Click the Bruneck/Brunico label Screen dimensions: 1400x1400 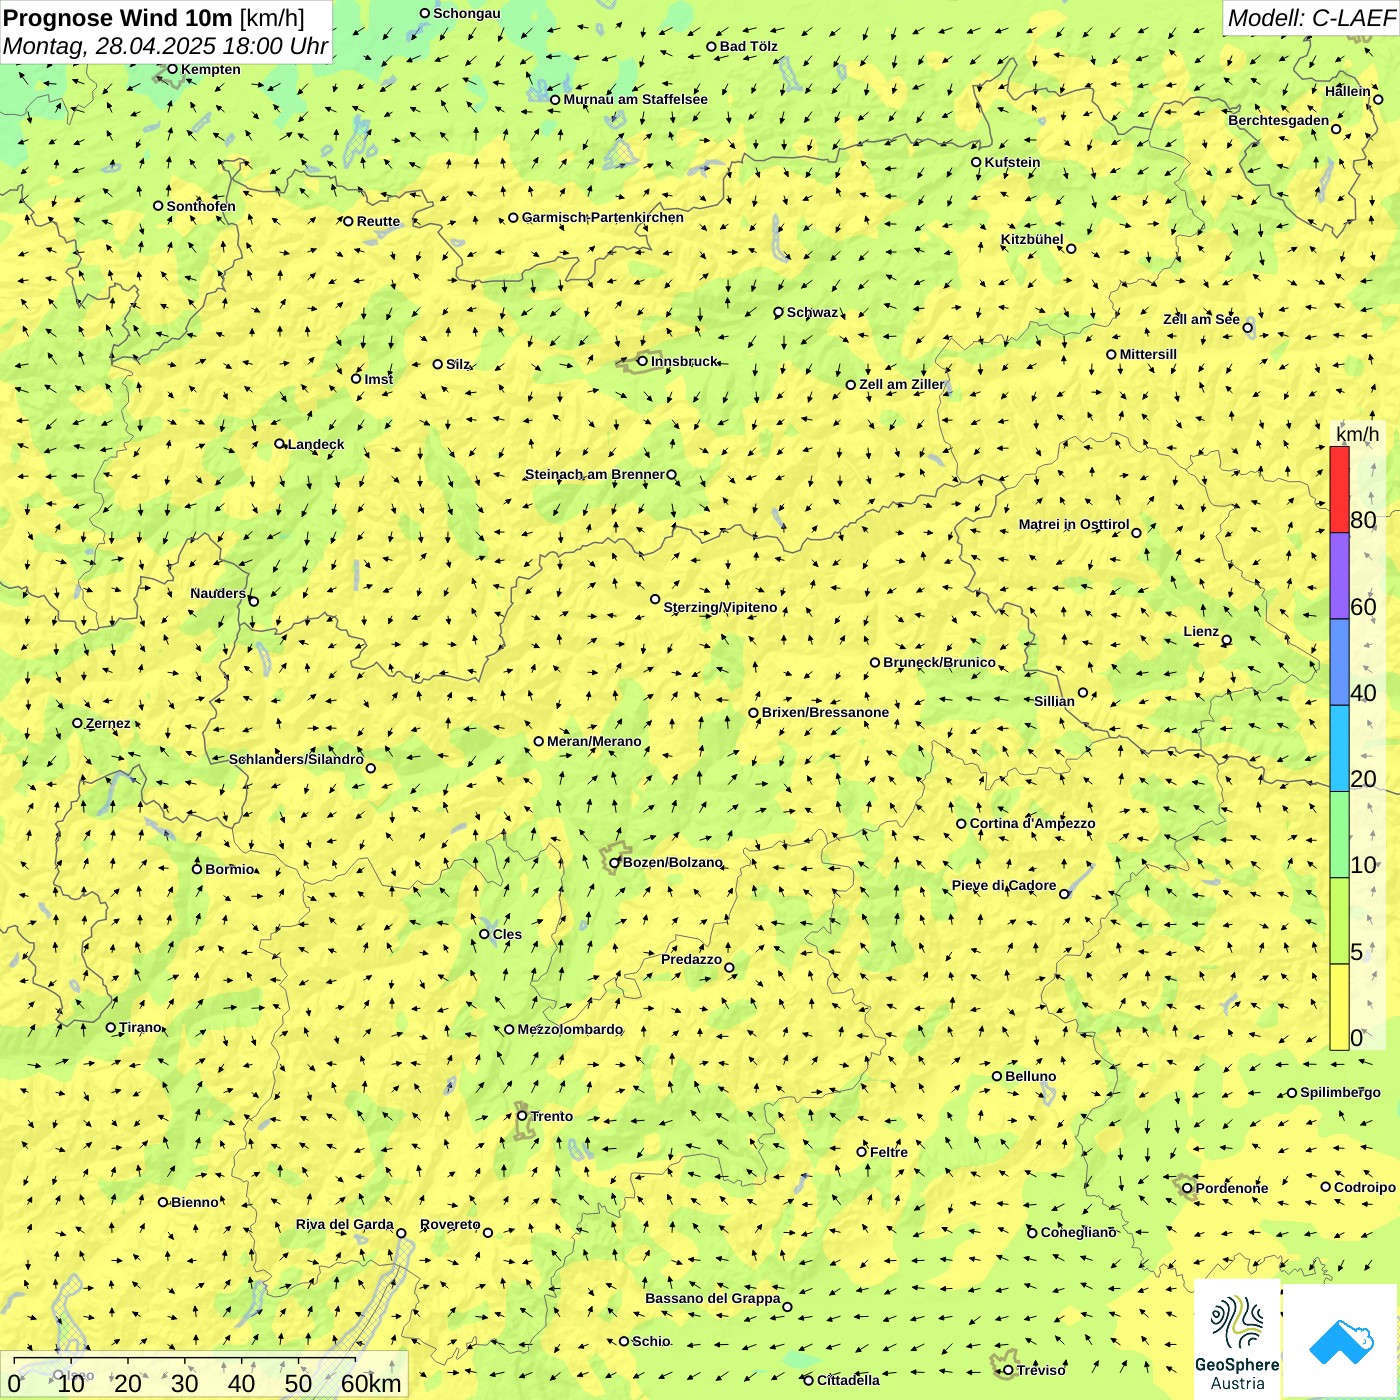pos(939,662)
